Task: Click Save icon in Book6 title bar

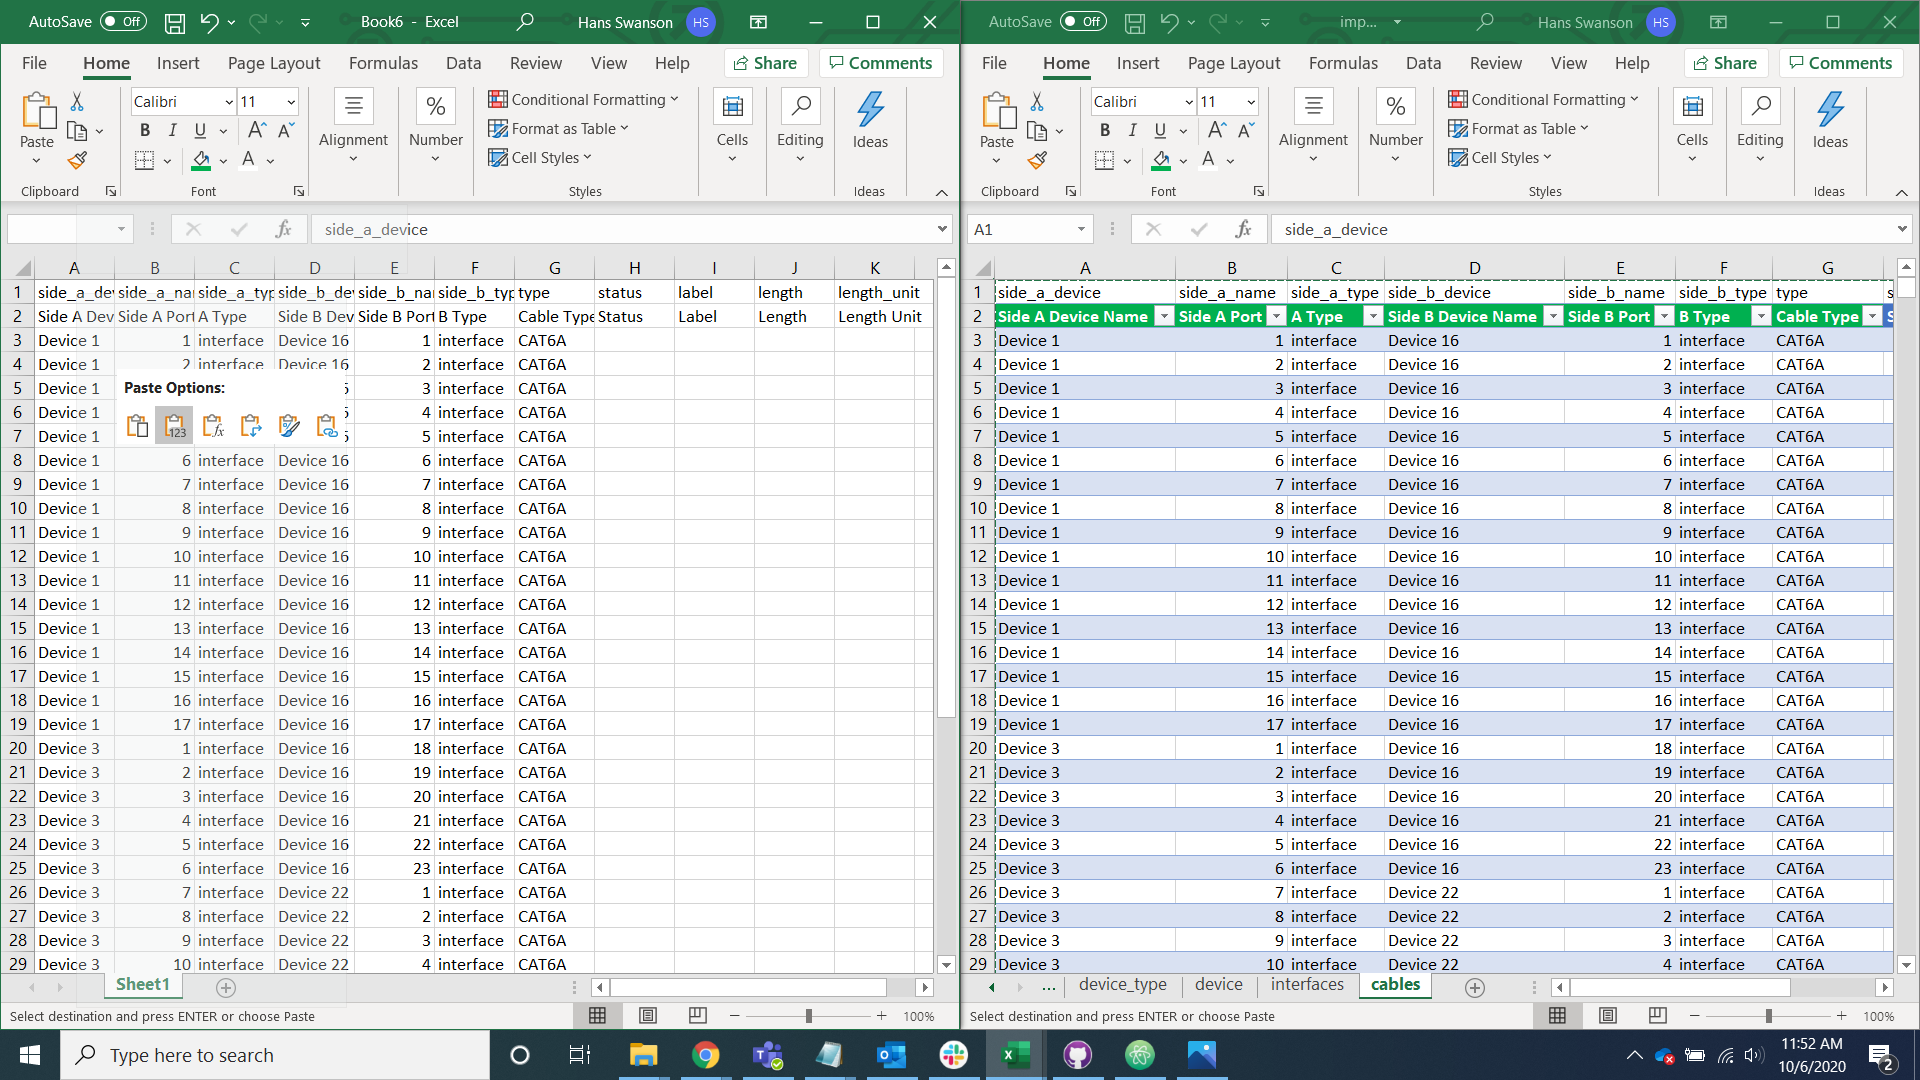Action: [175, 22]
